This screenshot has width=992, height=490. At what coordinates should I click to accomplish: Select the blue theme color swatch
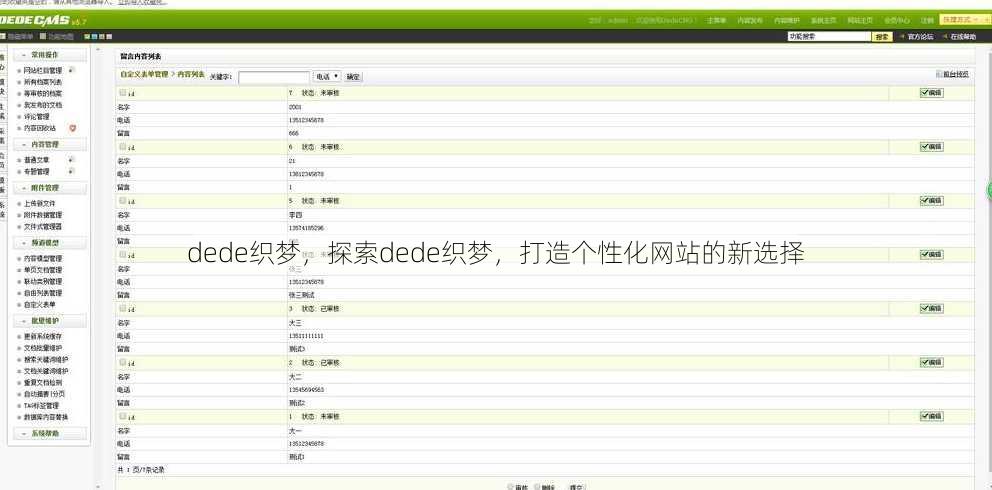(x=94, y=37)
